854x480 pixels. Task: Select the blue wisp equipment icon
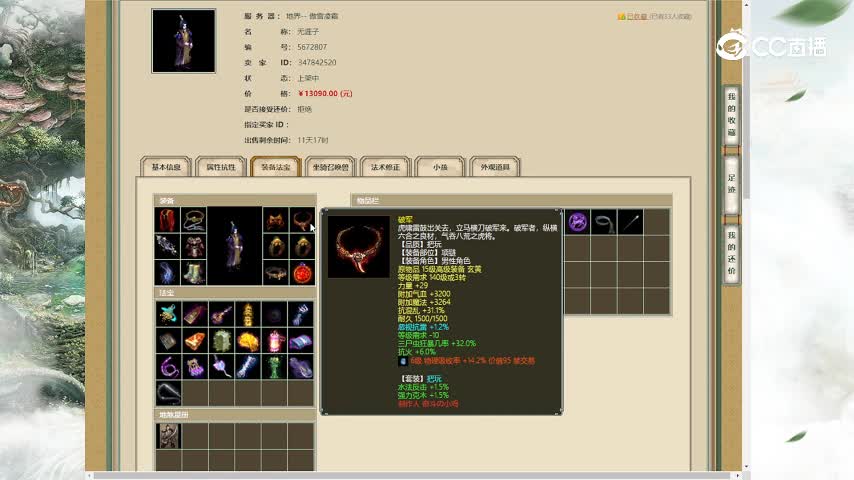[x=167, y=272]
